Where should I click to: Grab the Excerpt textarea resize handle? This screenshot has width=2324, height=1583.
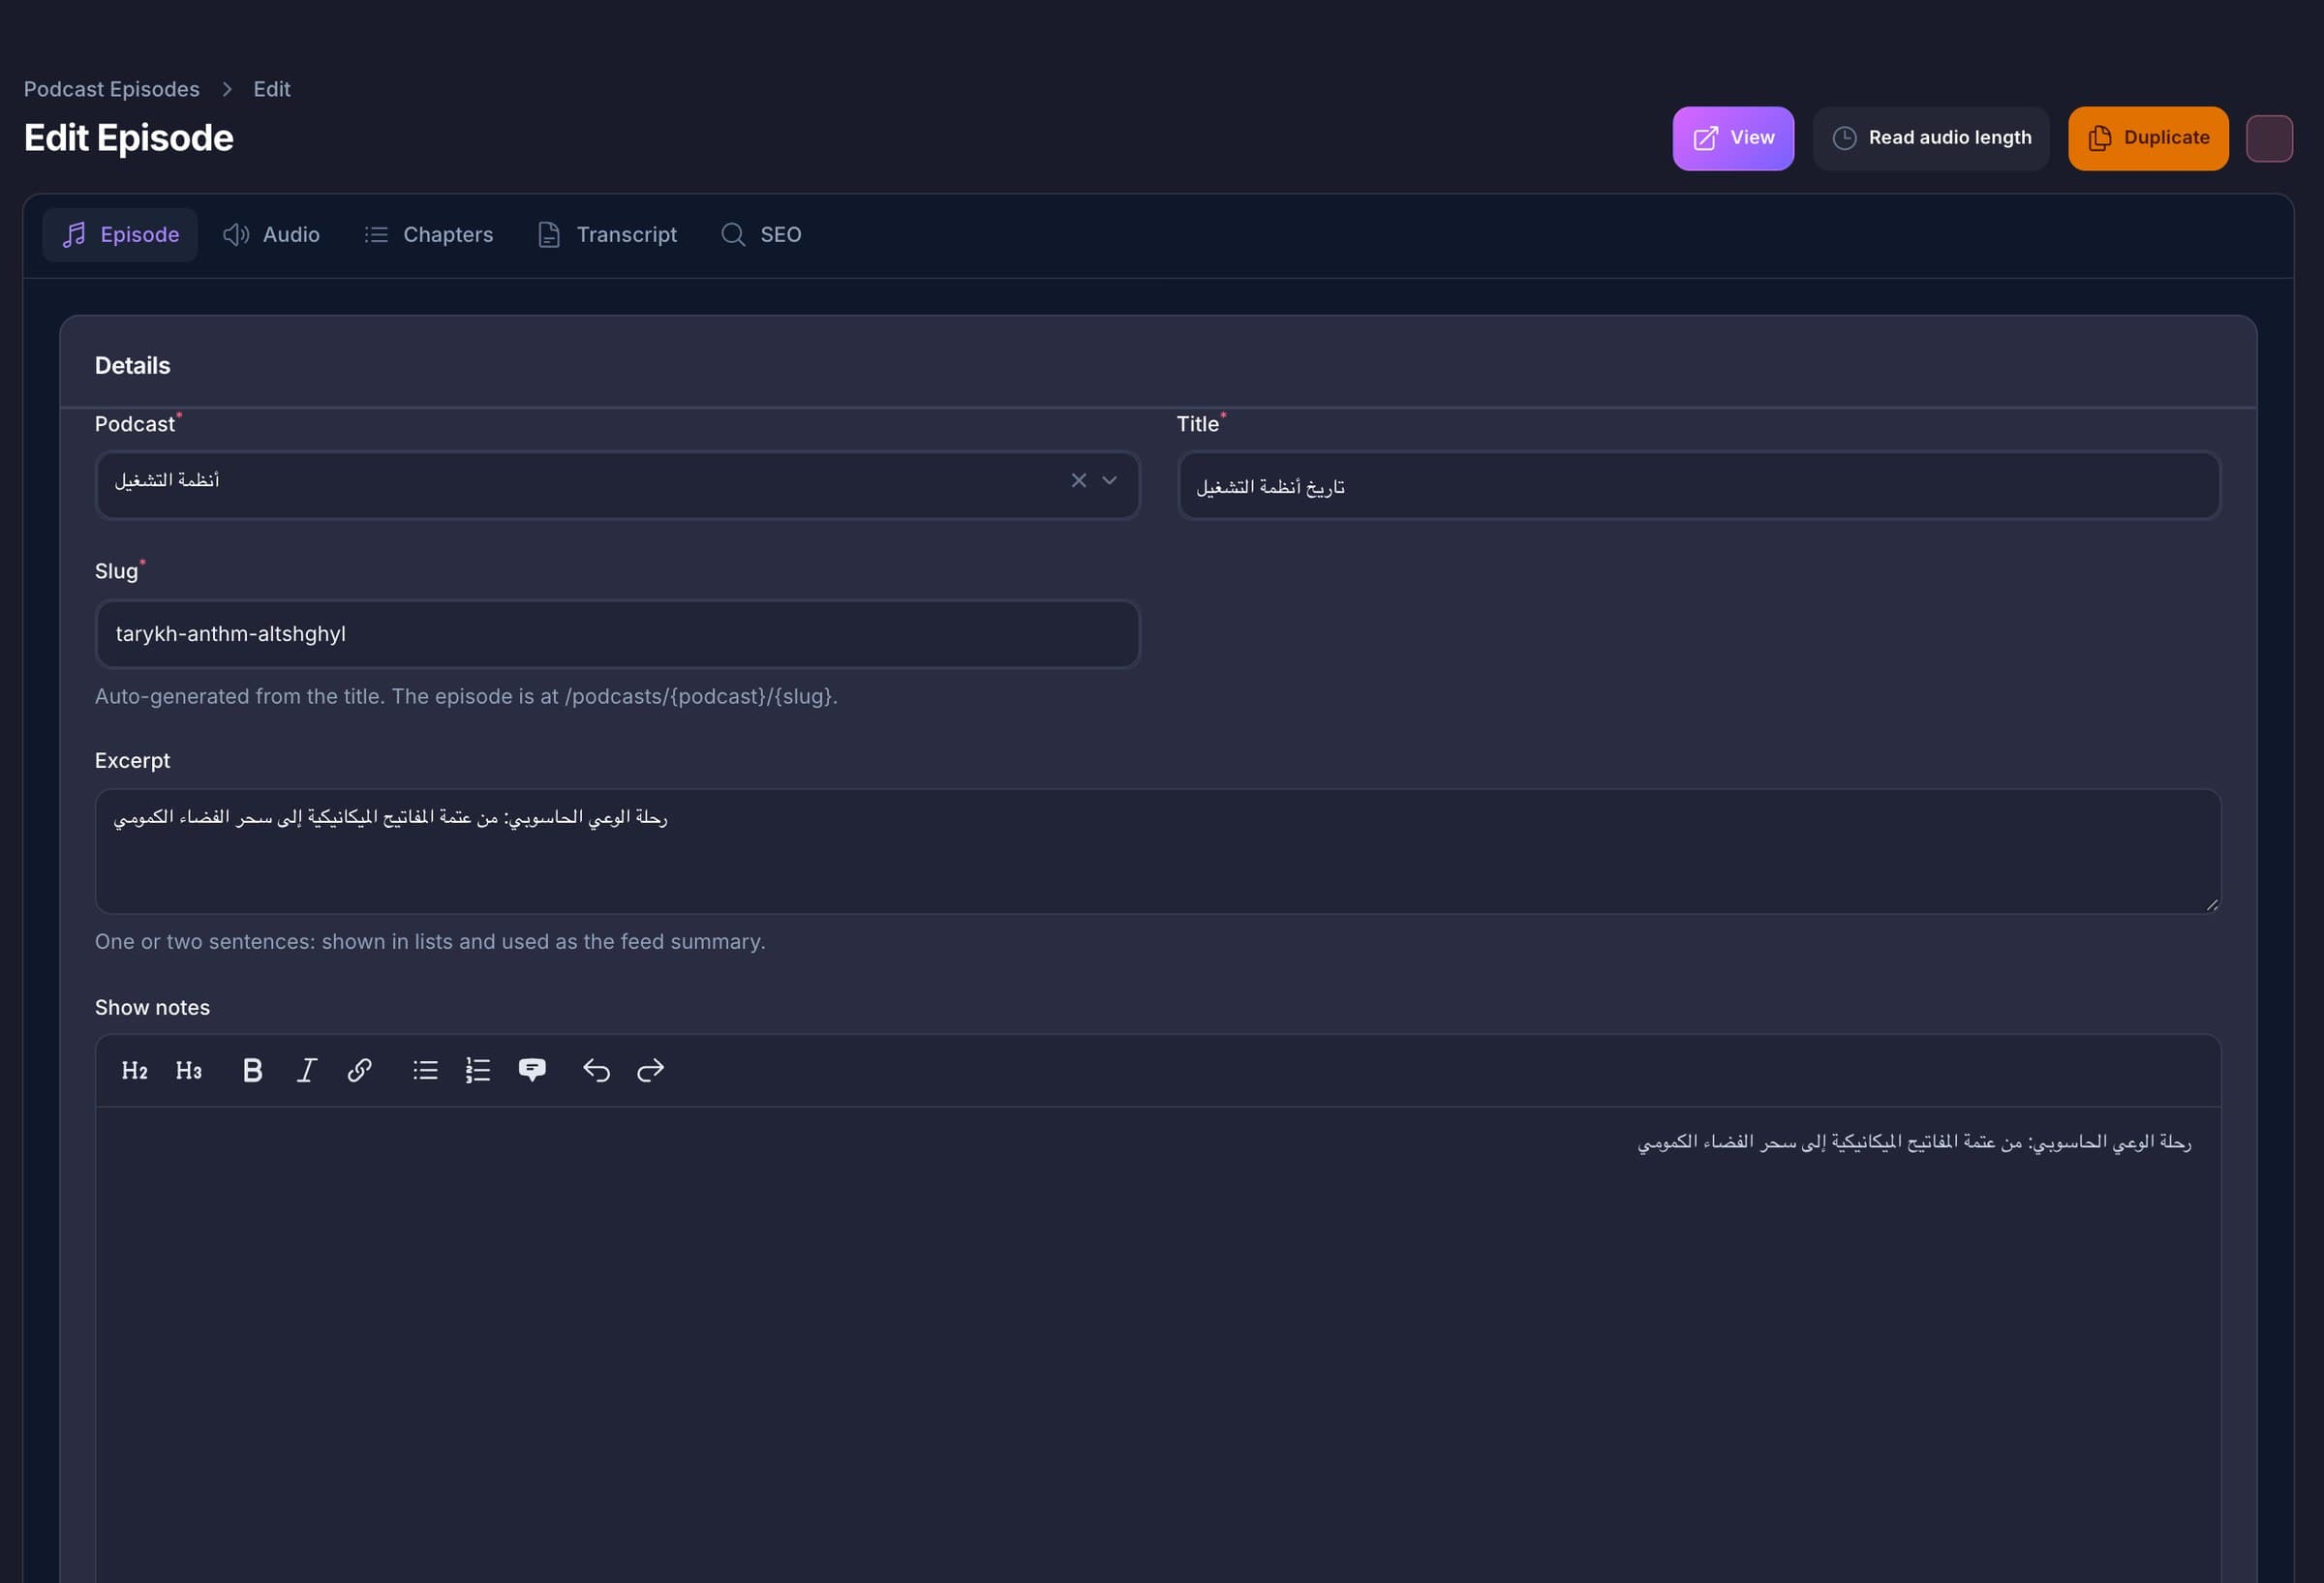pos(2211,904)
